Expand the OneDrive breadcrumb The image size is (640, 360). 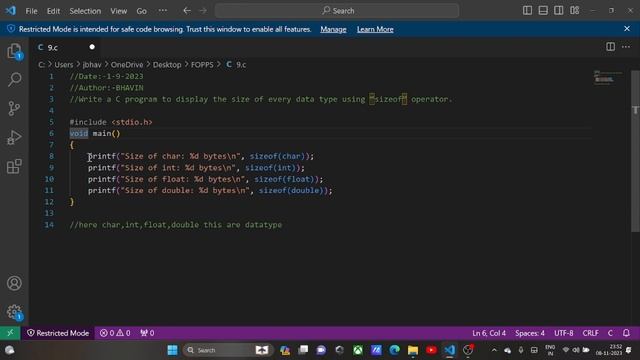127,64
